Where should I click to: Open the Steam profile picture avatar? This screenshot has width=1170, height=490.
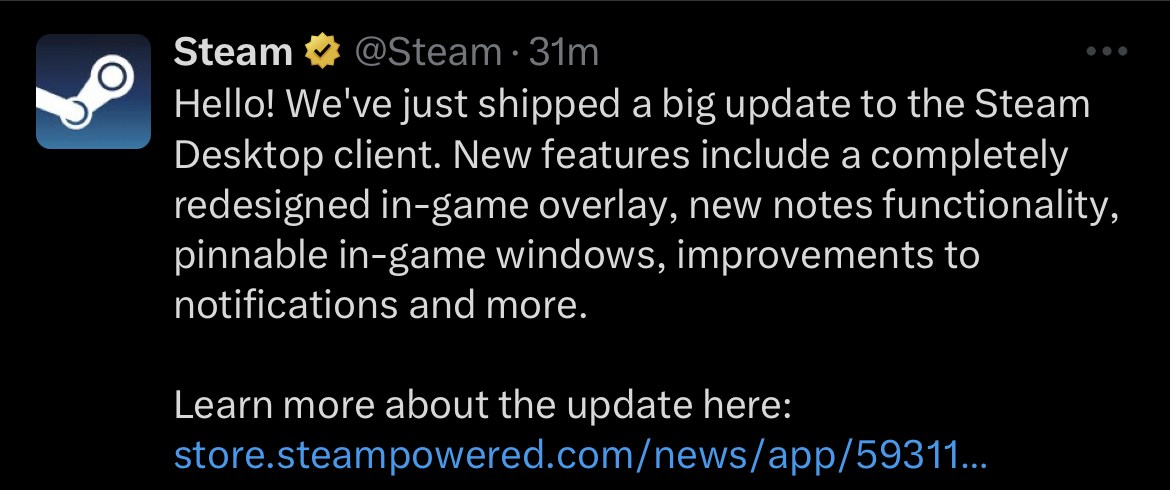click(x=93, y=91)
